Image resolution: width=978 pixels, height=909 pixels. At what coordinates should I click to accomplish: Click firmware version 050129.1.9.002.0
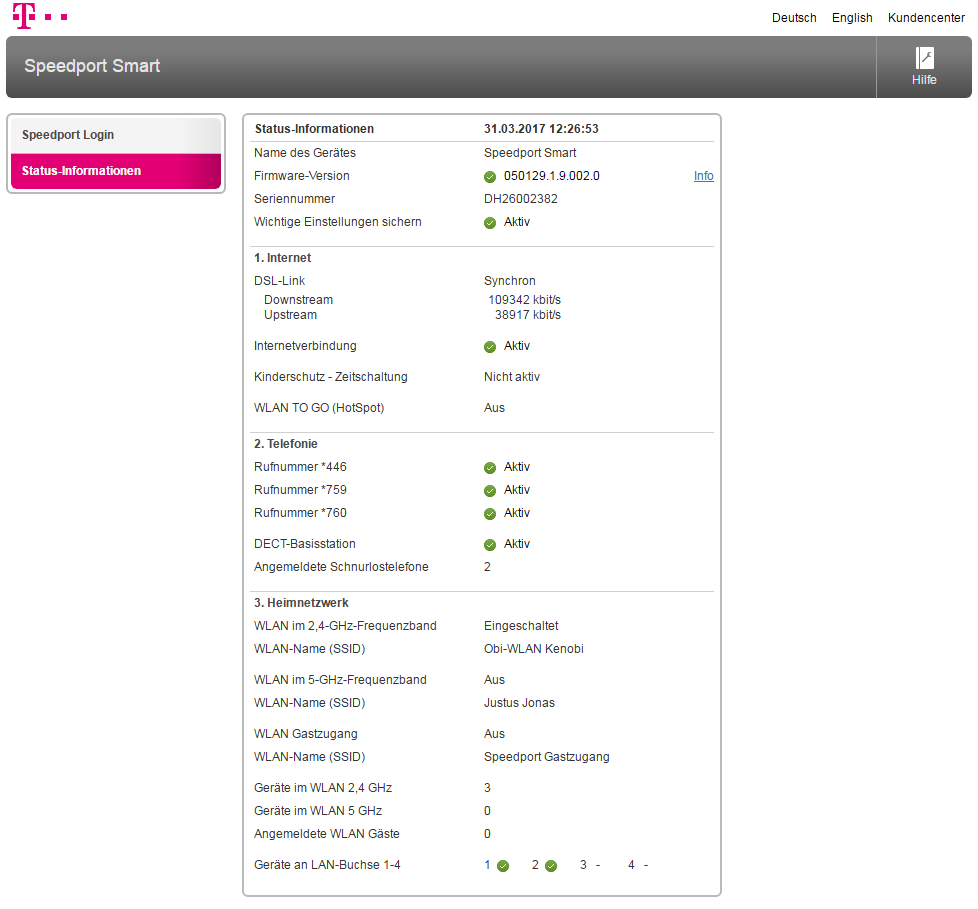[551, 176]
